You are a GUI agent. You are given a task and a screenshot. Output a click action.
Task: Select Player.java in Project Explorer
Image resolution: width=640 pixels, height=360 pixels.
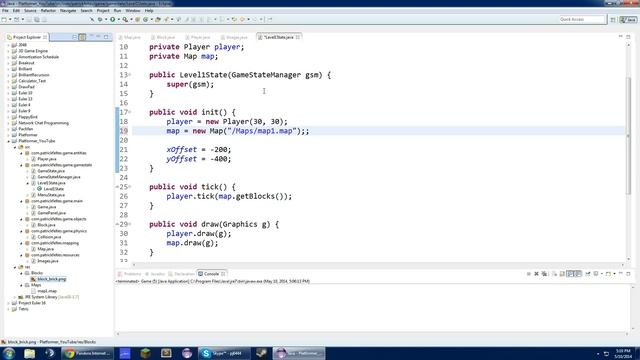click(x=47, y=159)
